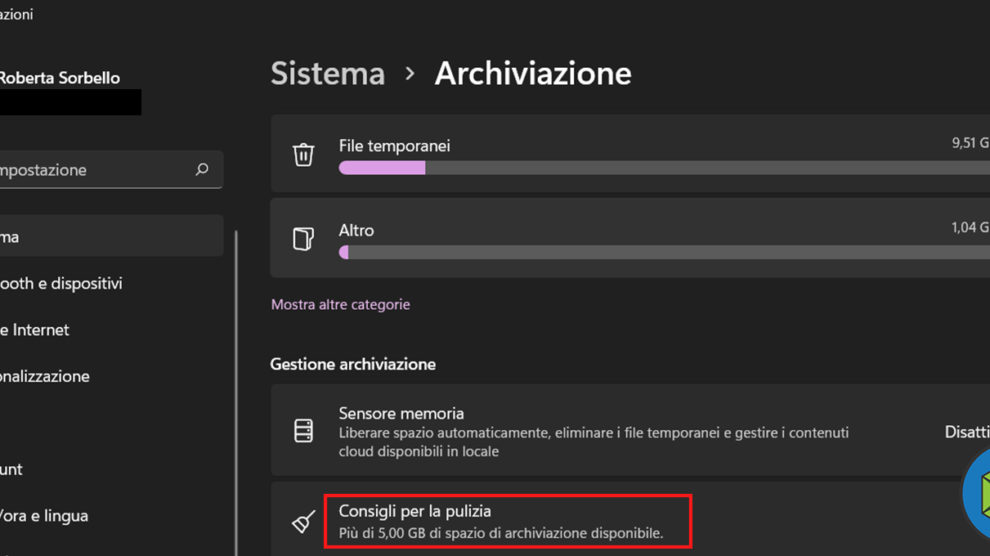Image resolution: width=990 pixels, height=556 pixels.
Task: Click the magnifier icon in the search box
Action: pyautogui.click(x=202, y=170)
